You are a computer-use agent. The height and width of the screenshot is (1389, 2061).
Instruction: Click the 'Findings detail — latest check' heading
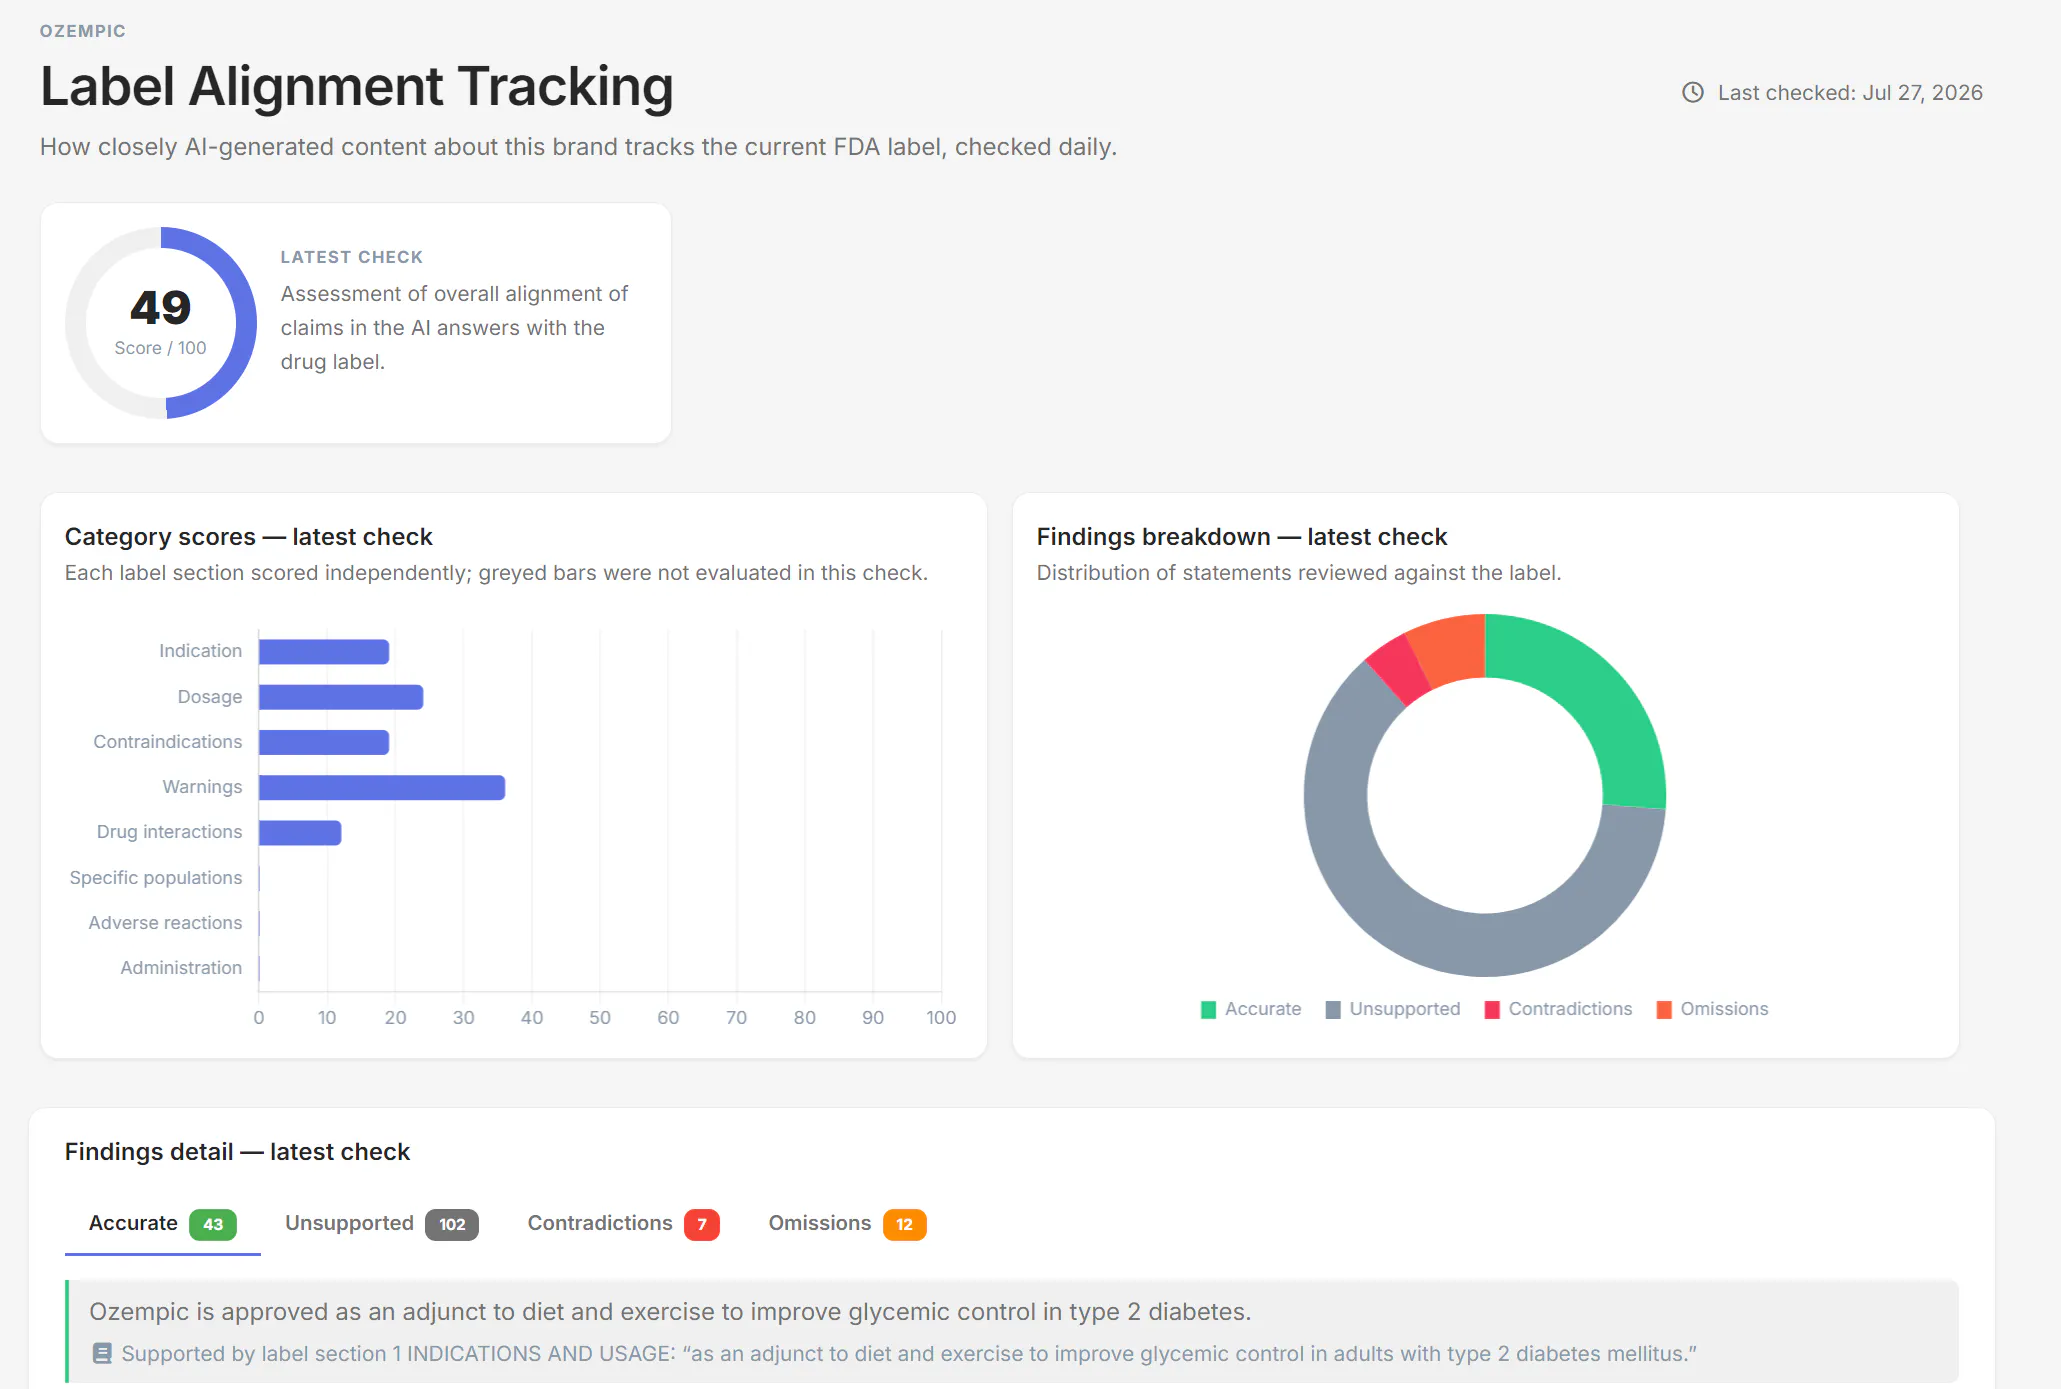[237, 1152]
